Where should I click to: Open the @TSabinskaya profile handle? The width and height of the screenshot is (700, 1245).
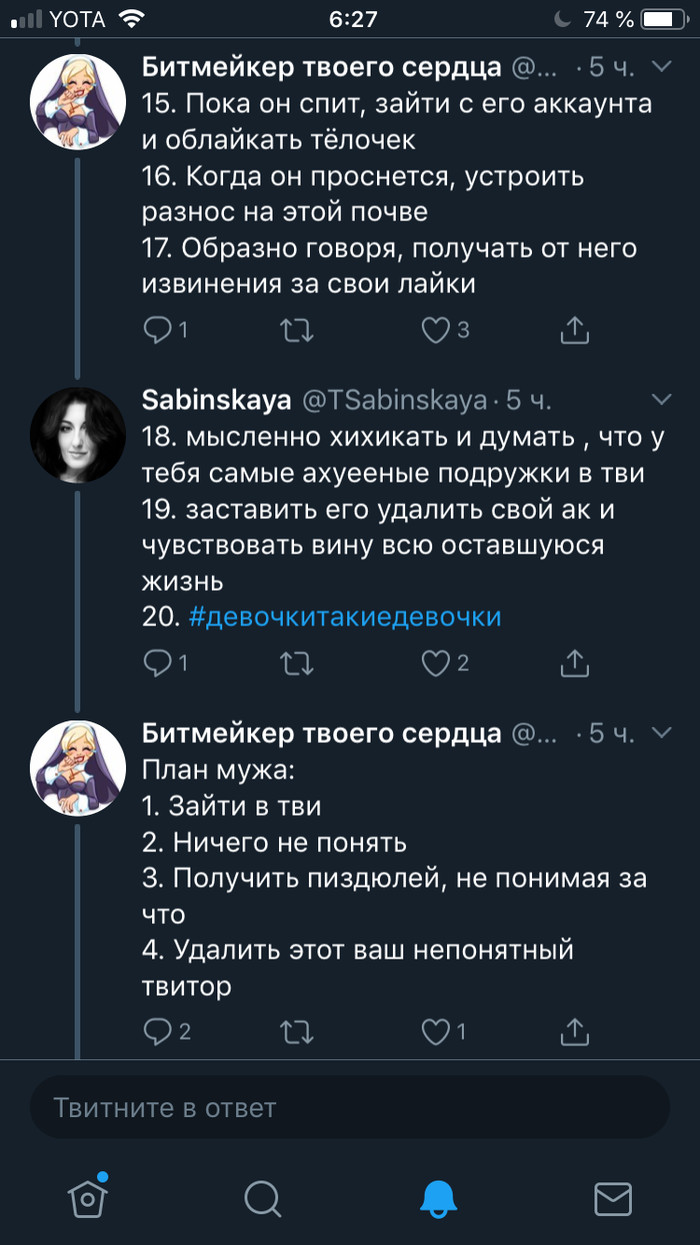(x=395, y=401)
